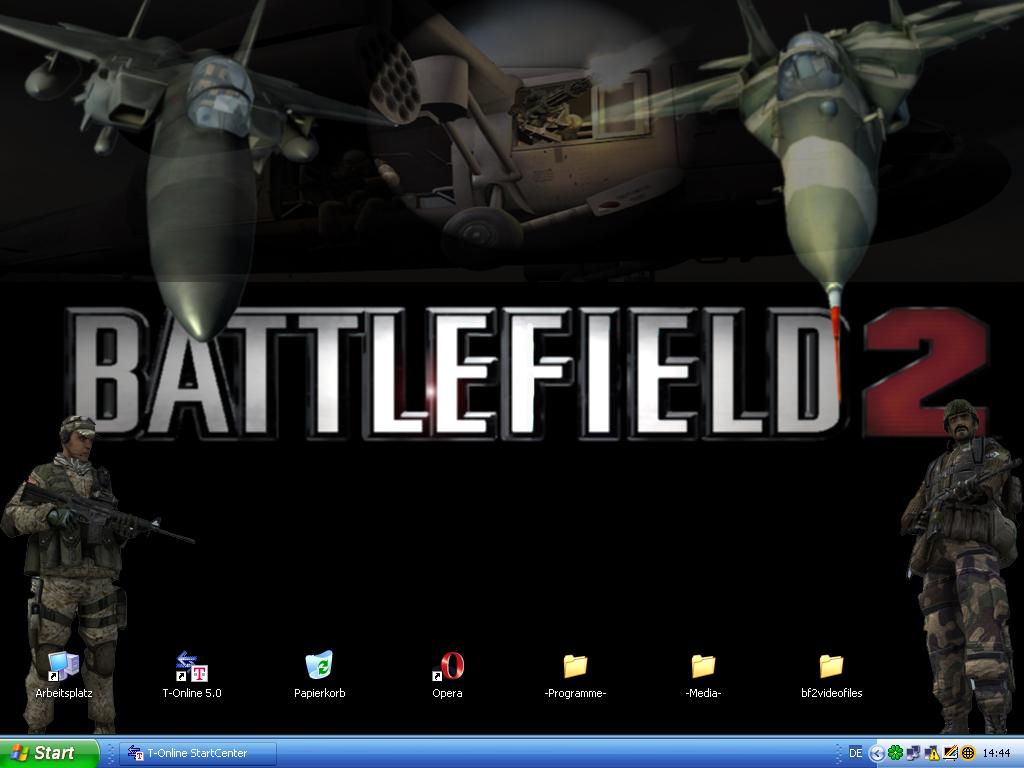Image resolution: width=1024 pixels, height=768 pixels.
Task: Open the network warning tray icon
Action: [x=932, y=754]
